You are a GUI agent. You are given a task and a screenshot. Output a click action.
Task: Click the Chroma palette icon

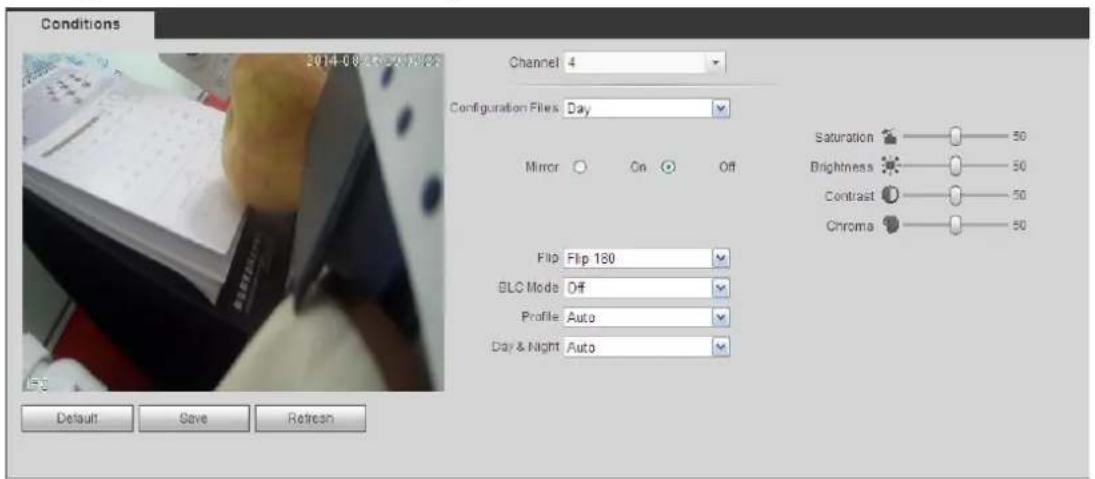[890, 225]
